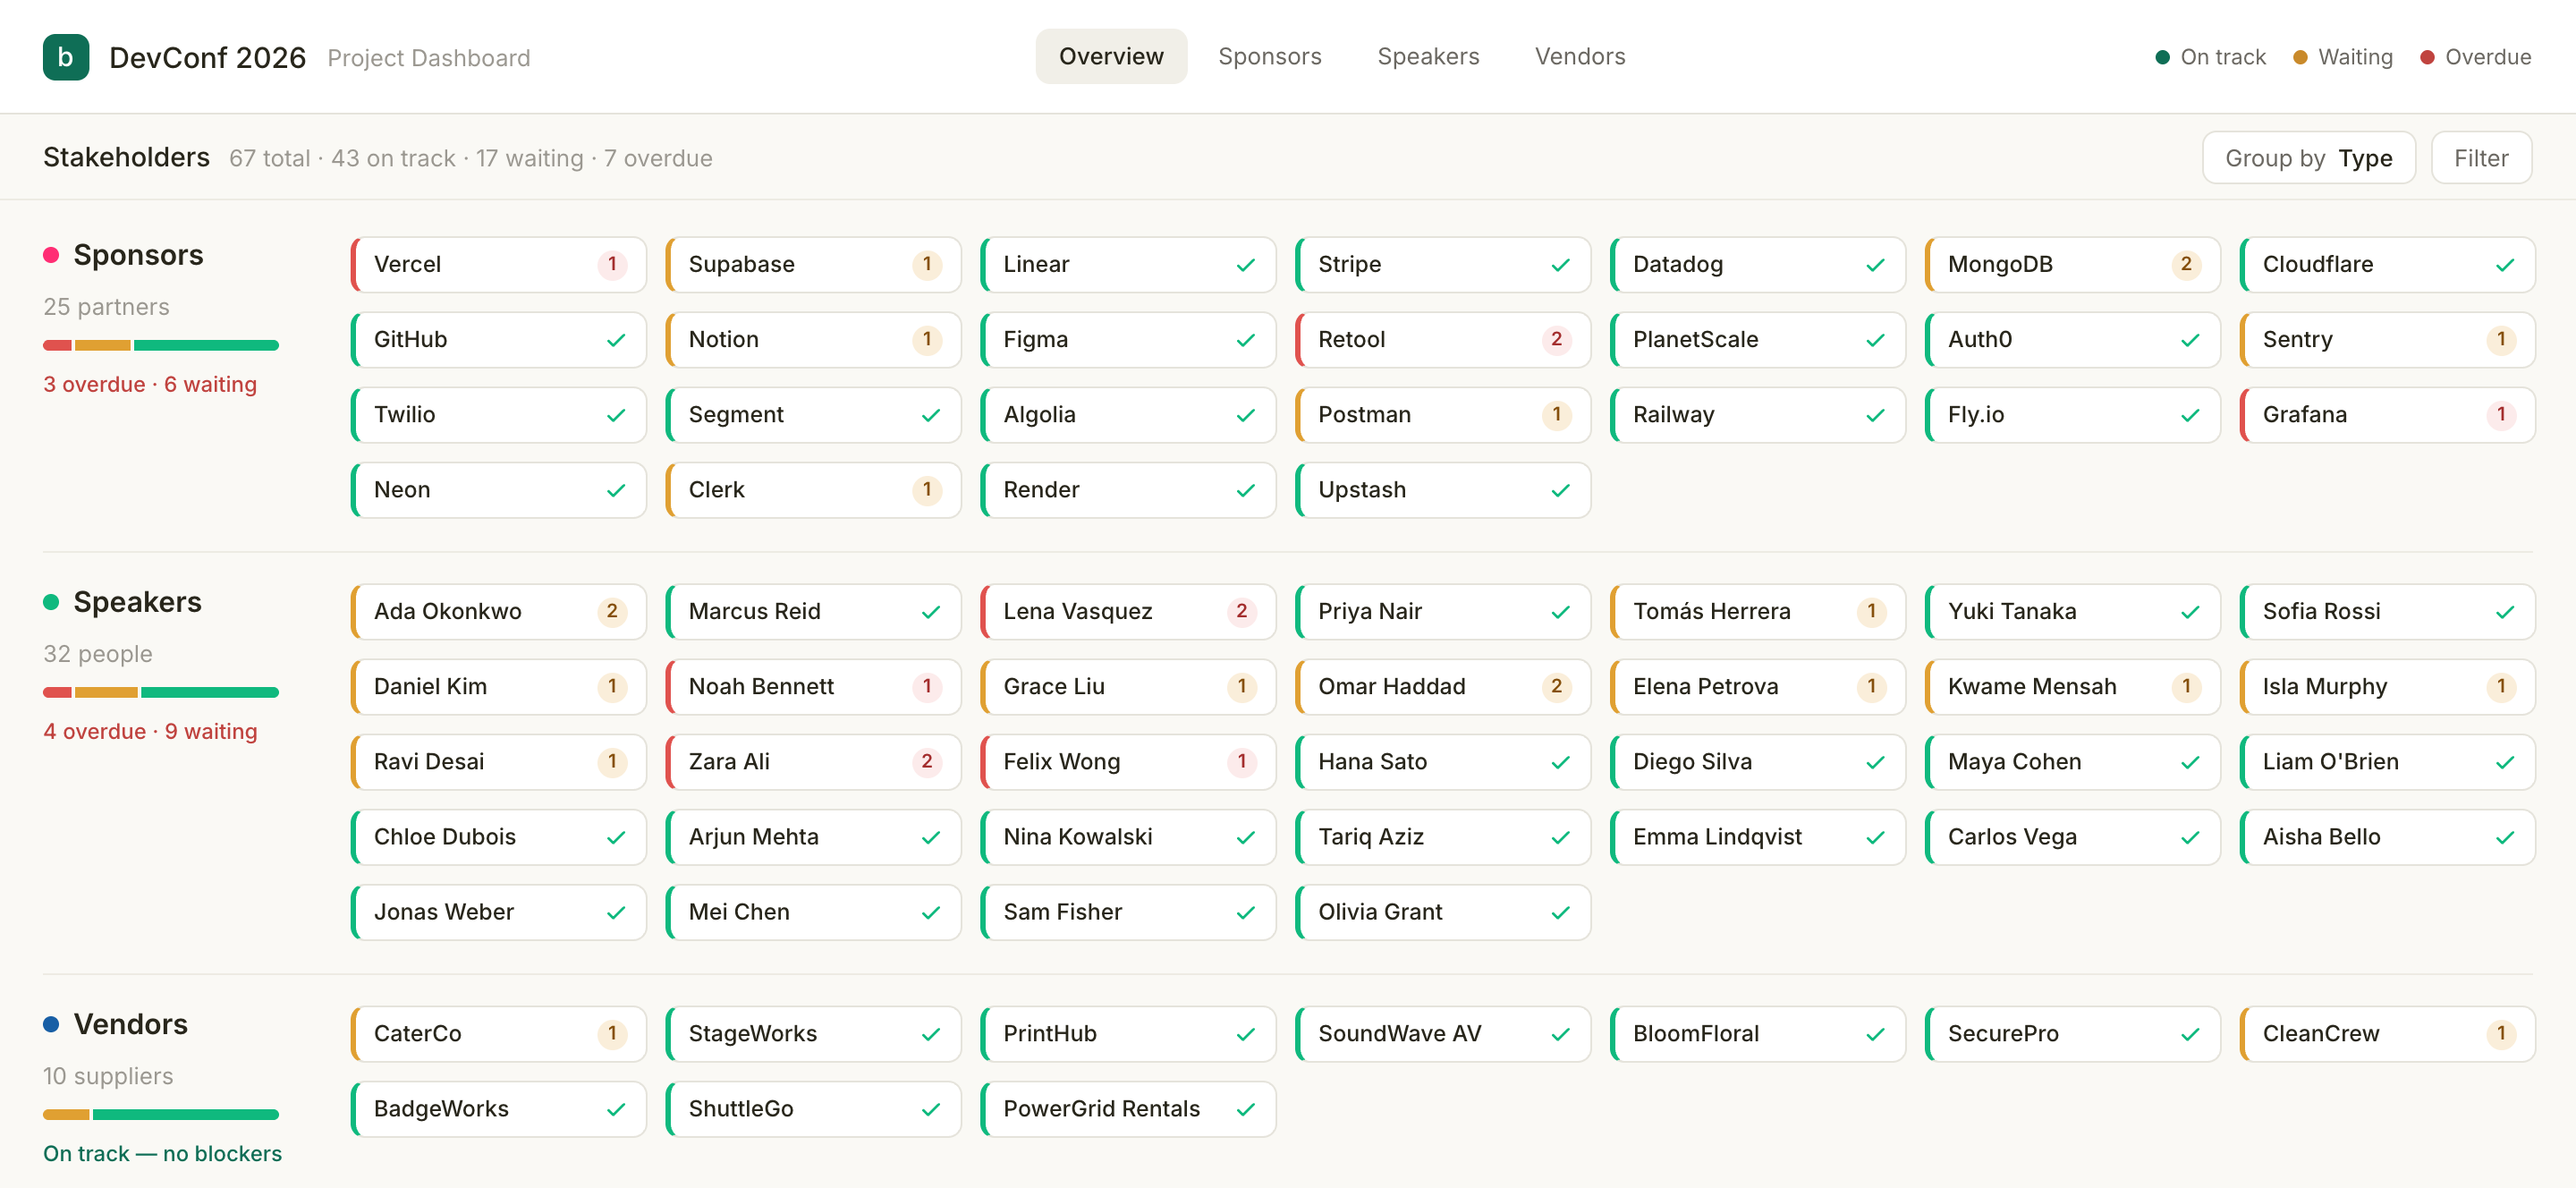
Task: Open the Emma Lindqvist card
Action: [1758, 837]
